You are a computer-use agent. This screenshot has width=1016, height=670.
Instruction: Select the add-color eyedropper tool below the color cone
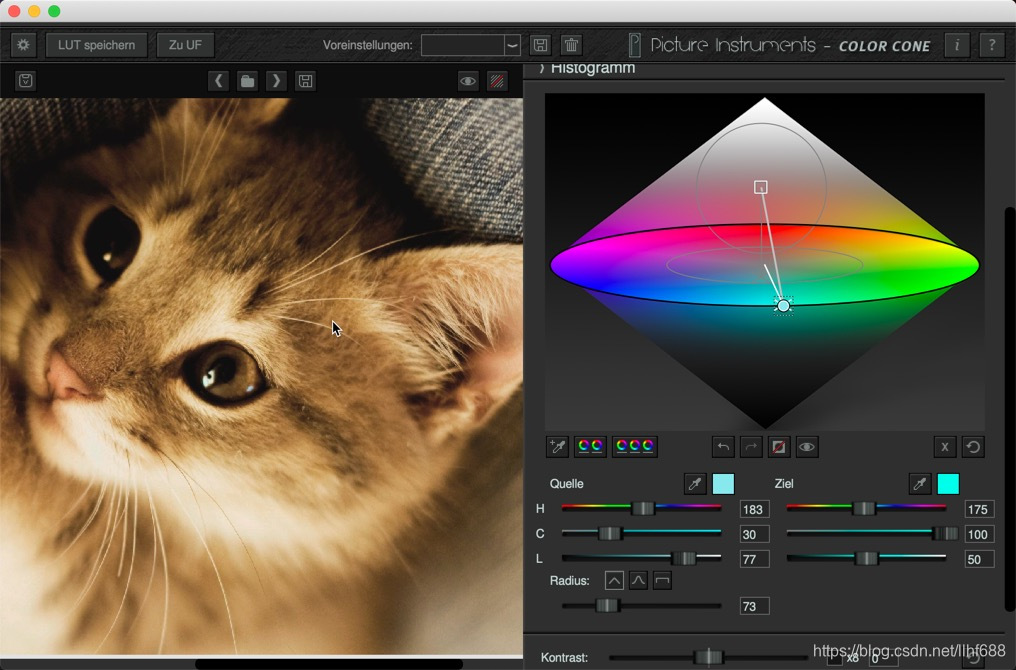[557, 446]
